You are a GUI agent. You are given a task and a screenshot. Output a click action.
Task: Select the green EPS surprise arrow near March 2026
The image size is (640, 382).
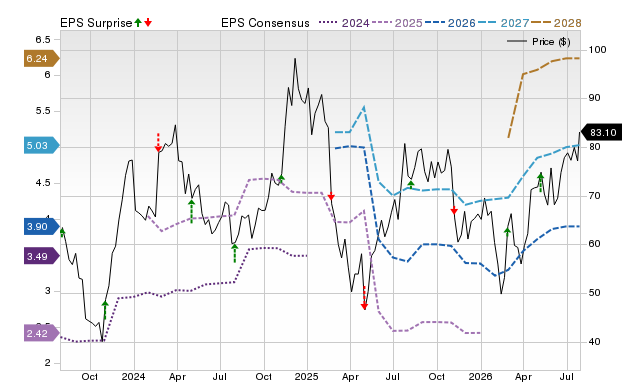[x=507, y=232]
